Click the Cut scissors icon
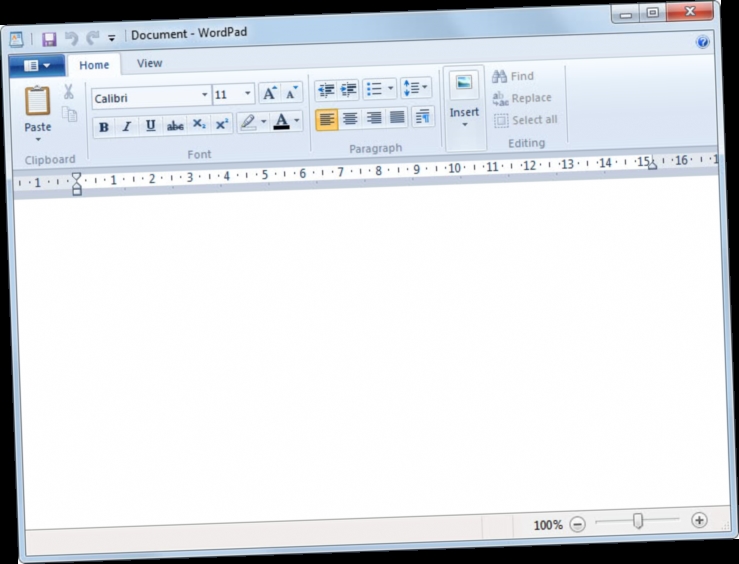 point(69,91)
